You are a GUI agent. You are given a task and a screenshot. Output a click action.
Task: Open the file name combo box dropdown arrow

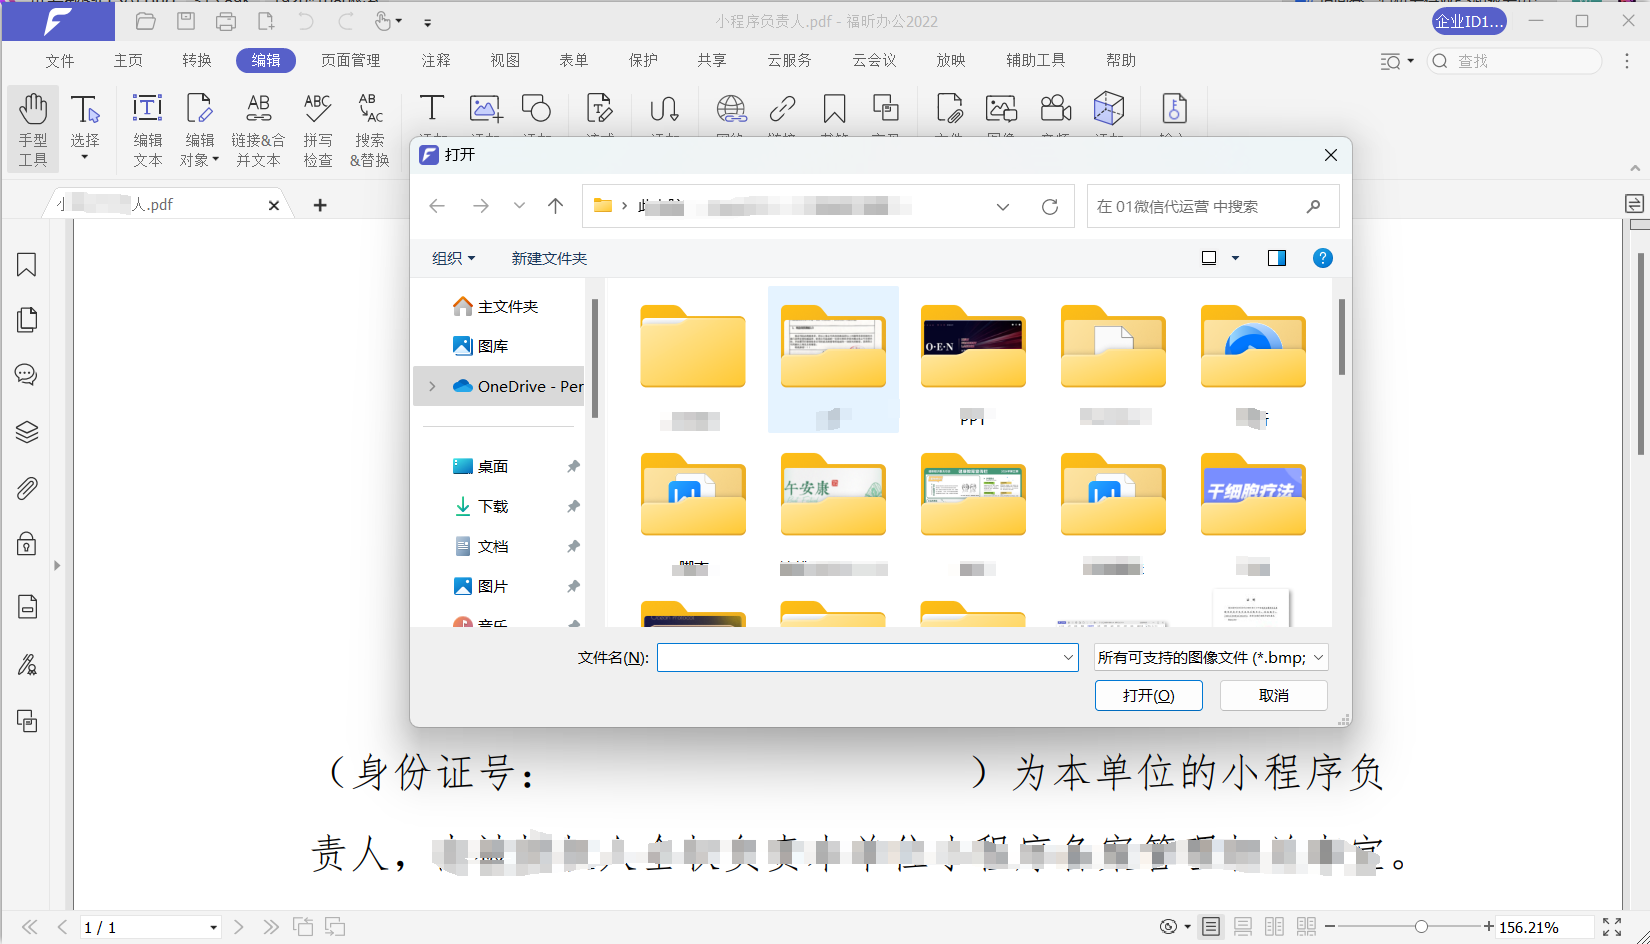(x=1068, y=657)
